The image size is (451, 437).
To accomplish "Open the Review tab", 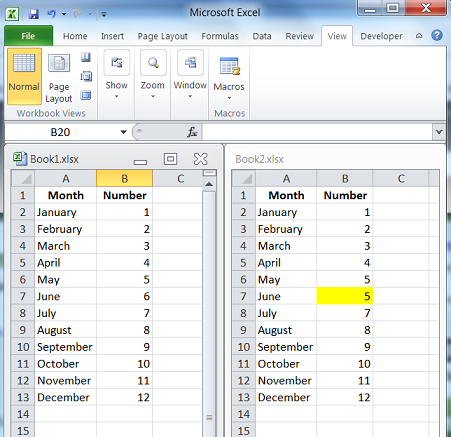I will [x=299, y=36].
